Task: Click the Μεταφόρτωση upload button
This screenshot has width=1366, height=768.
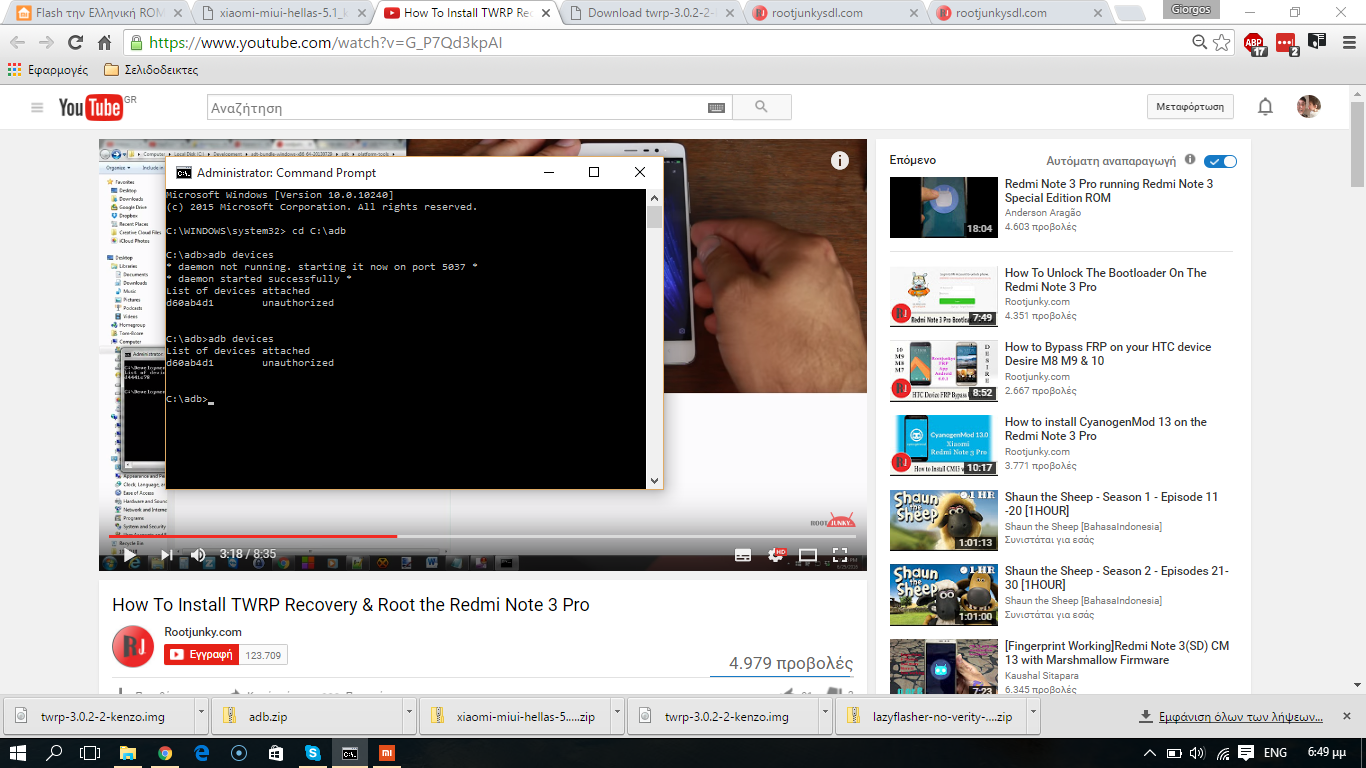Action: tap(1190, 107)
